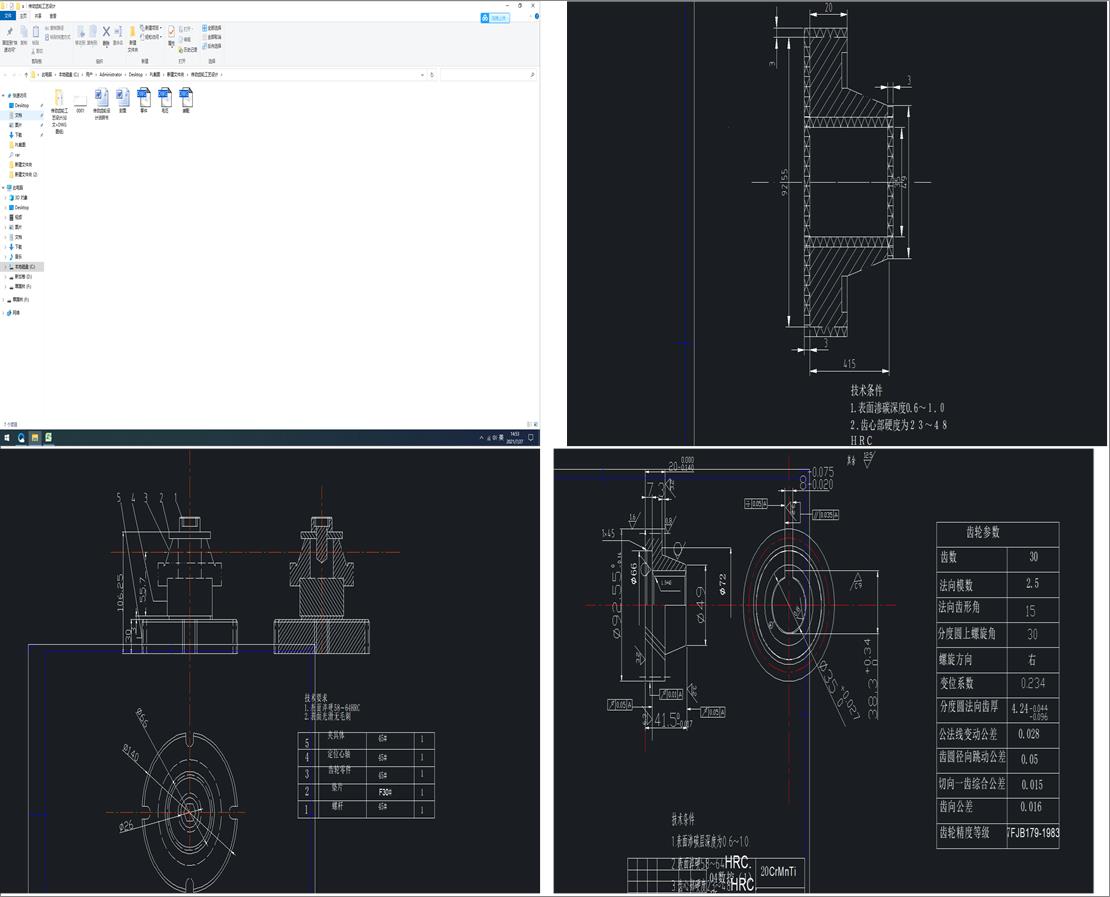Click the Copy icon in the Clipboard group
The width and height of the screenshot is (1110, 897).
pos(23,33)
